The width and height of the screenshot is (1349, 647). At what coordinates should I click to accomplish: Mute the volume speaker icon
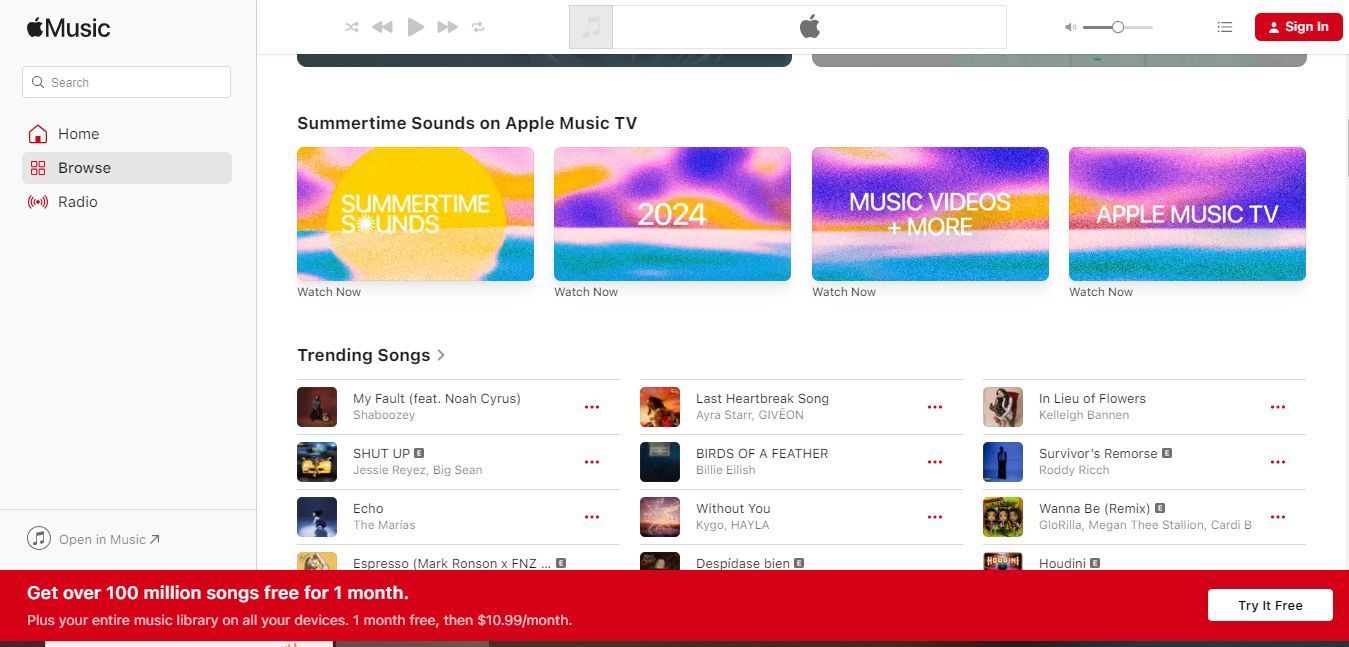point(1070,27)
